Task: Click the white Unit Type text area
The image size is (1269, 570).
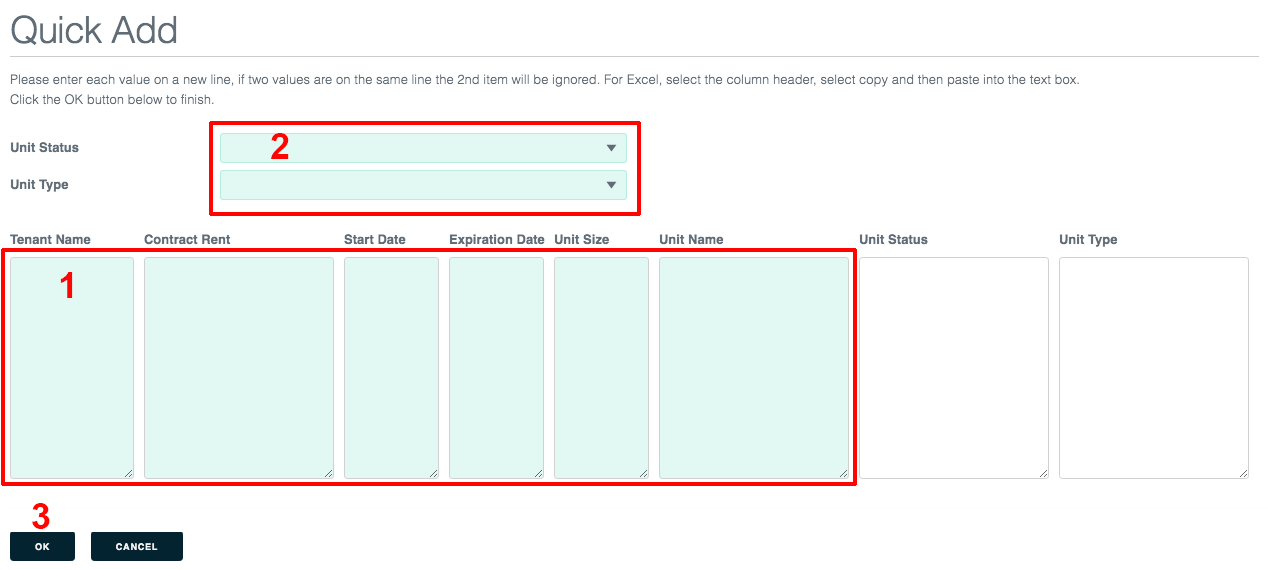Action: pos(1154,368)
